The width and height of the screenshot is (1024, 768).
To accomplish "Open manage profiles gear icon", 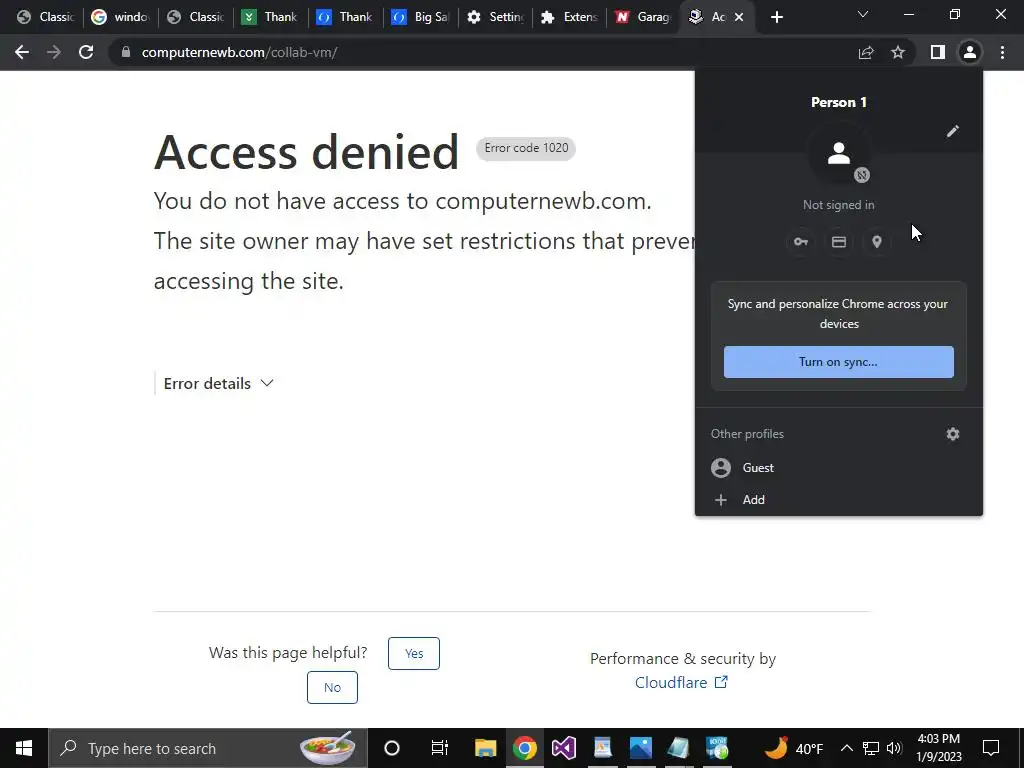I will point(953,434).
